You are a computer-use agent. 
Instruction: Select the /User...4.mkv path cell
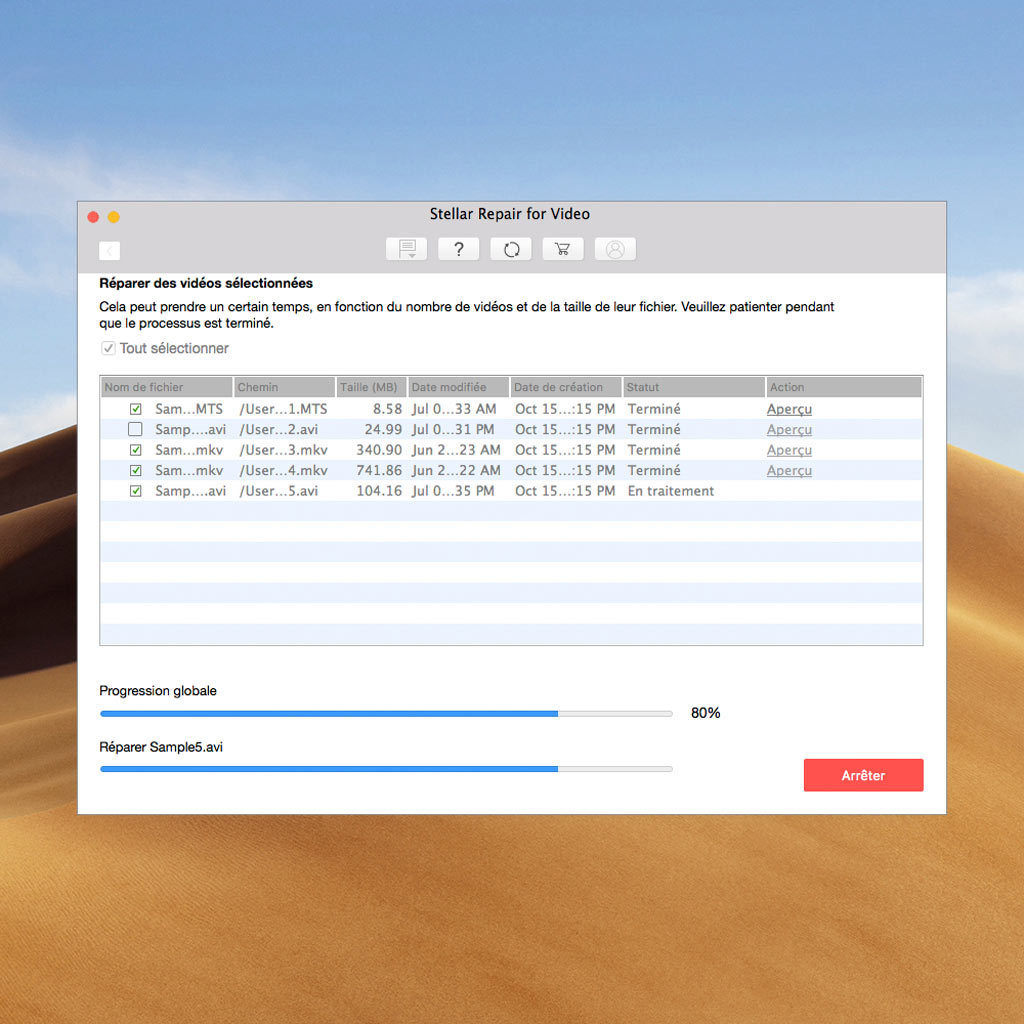click(x=283, y=470)
